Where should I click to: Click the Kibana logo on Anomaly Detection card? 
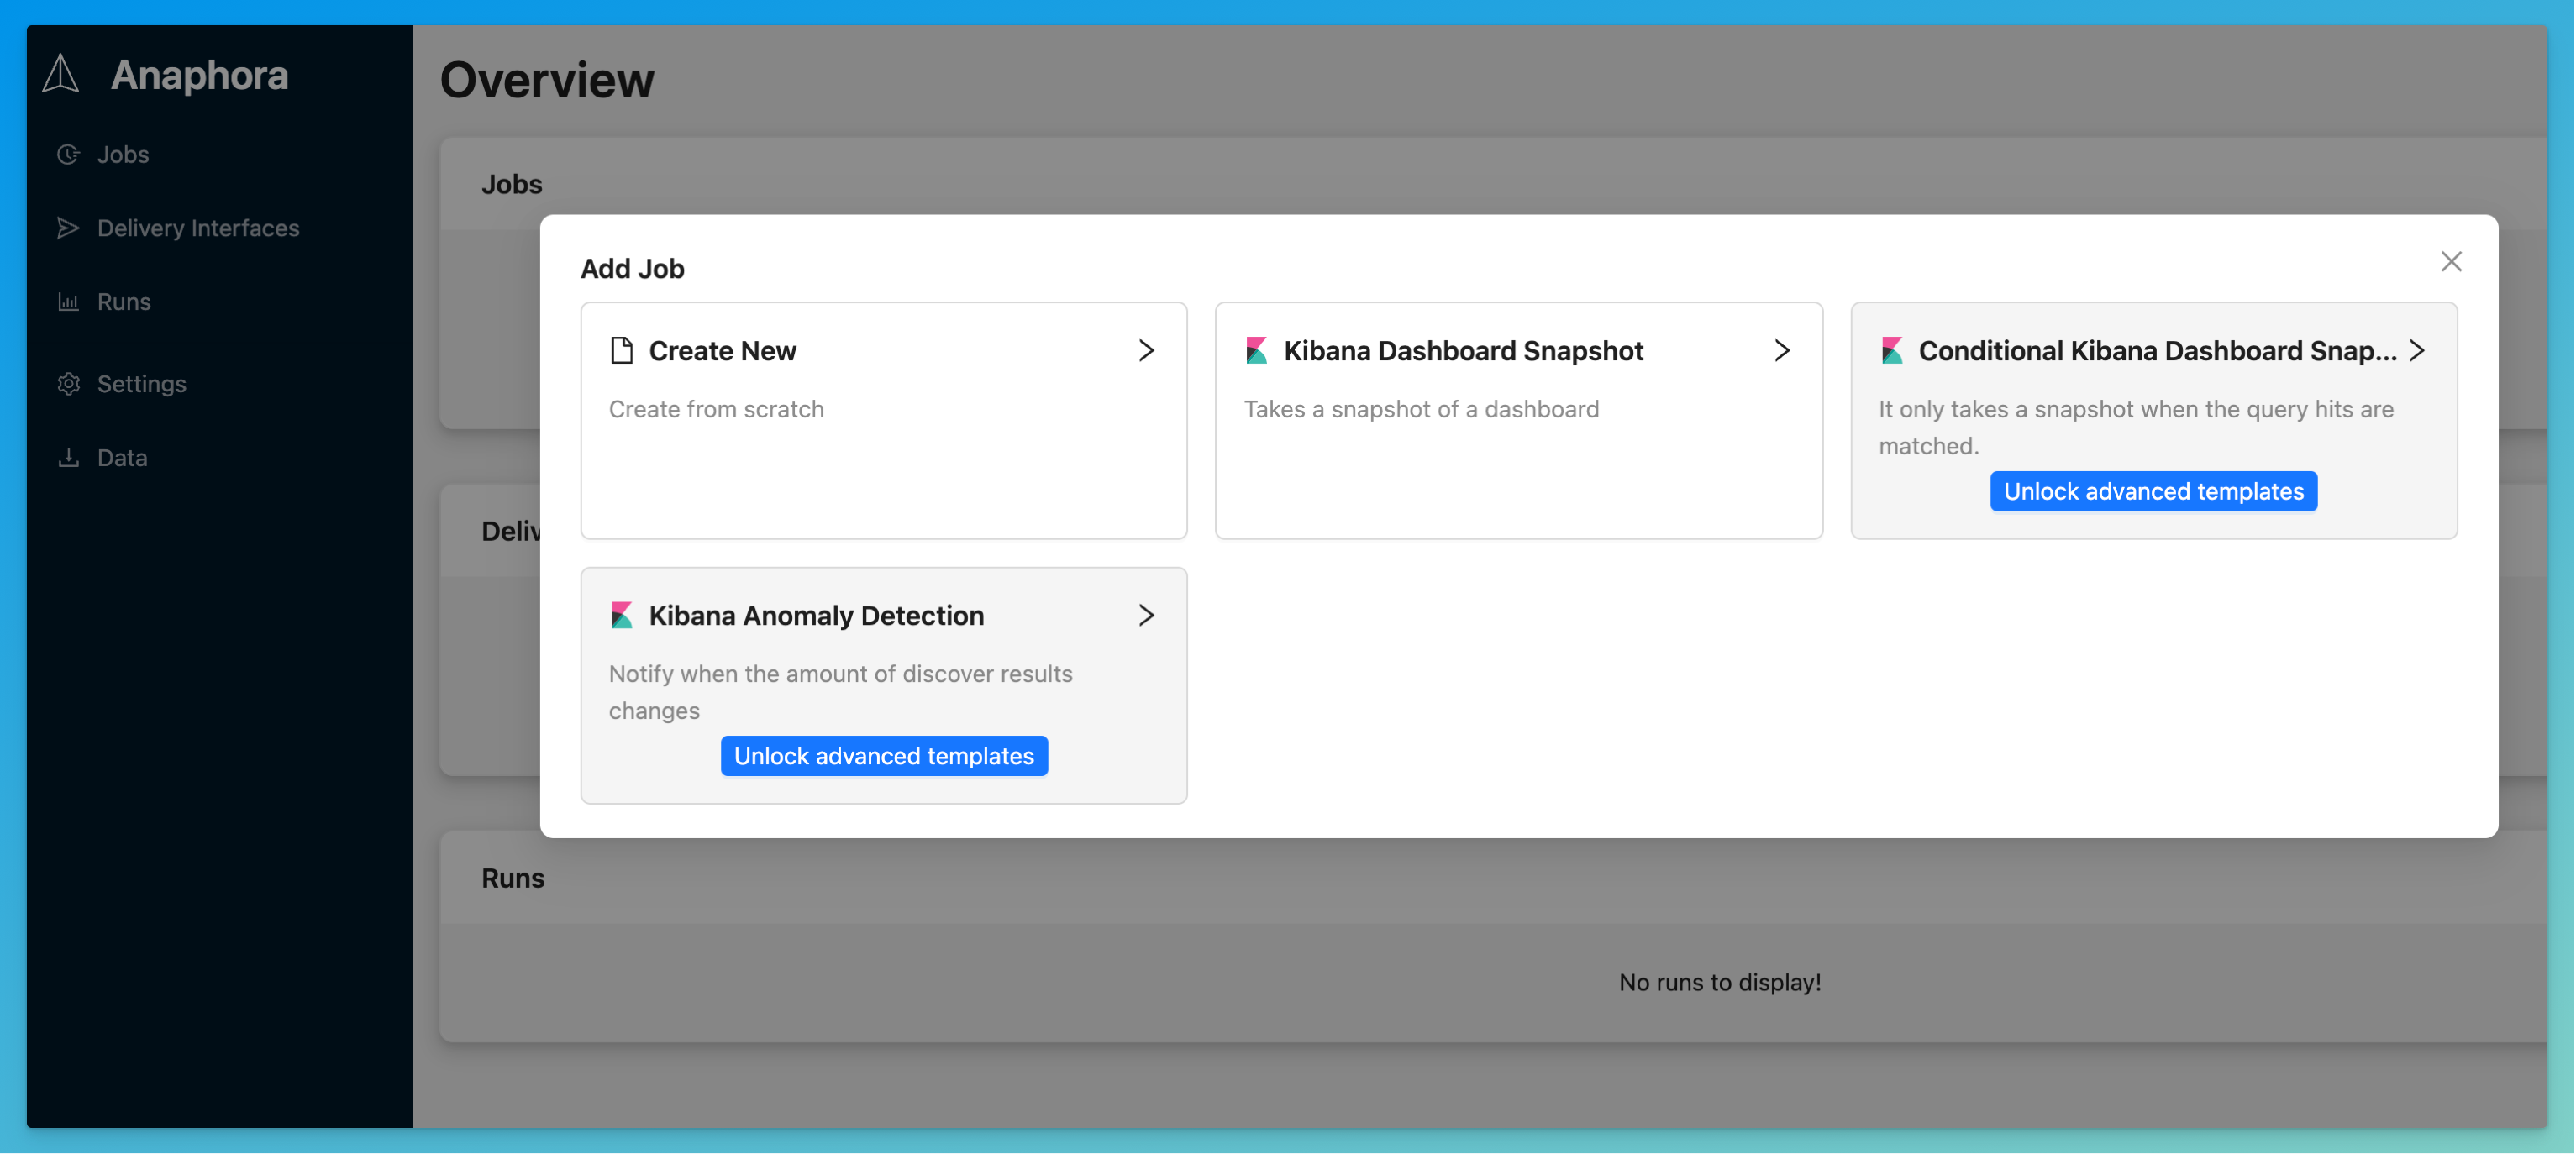tap(622, 615)
